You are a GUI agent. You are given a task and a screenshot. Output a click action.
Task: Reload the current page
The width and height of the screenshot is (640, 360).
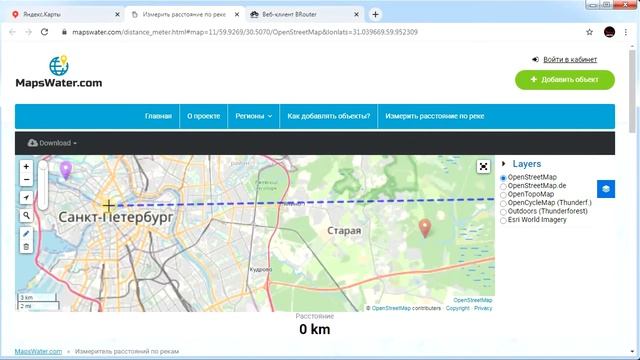[44, 32]
